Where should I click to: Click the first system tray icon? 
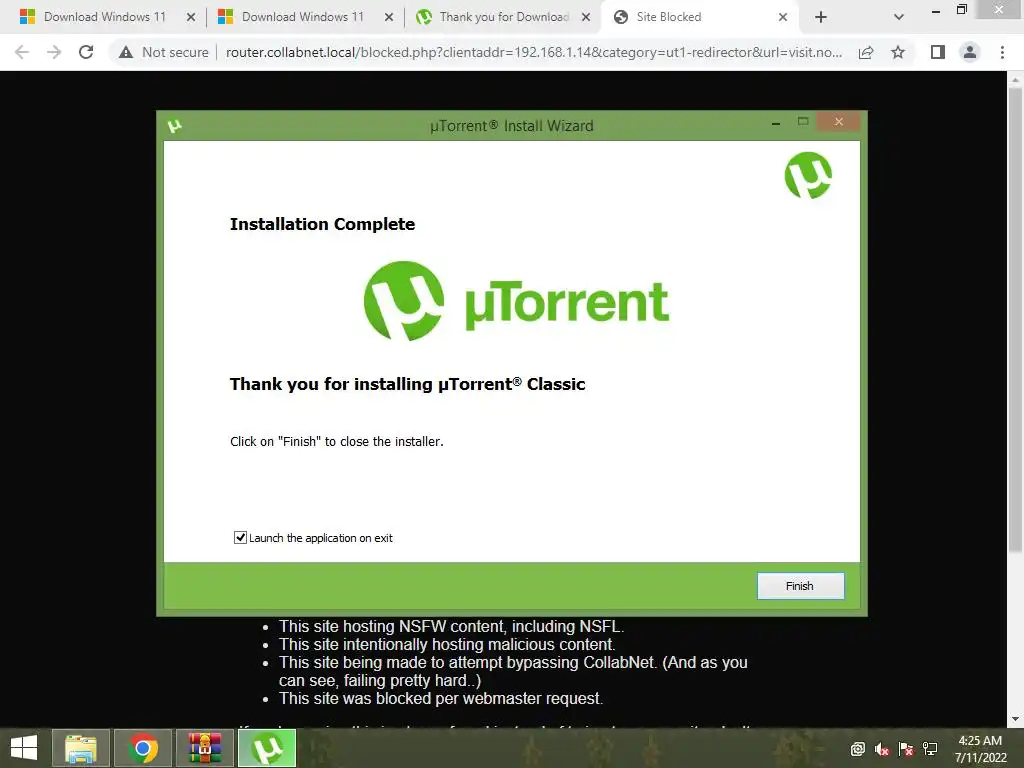click(x=857, y=749)
